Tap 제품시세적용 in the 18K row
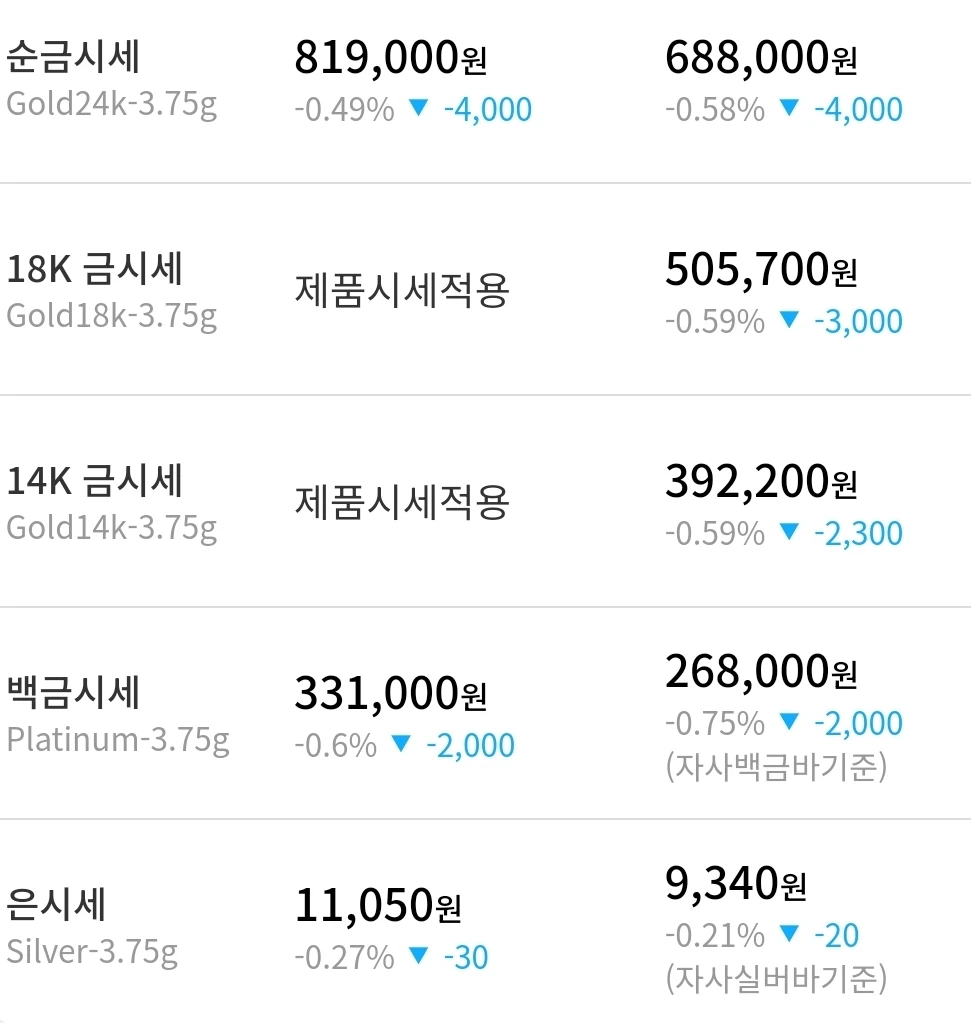Screen dimensions: 971x1023 (x=401, y=290)
